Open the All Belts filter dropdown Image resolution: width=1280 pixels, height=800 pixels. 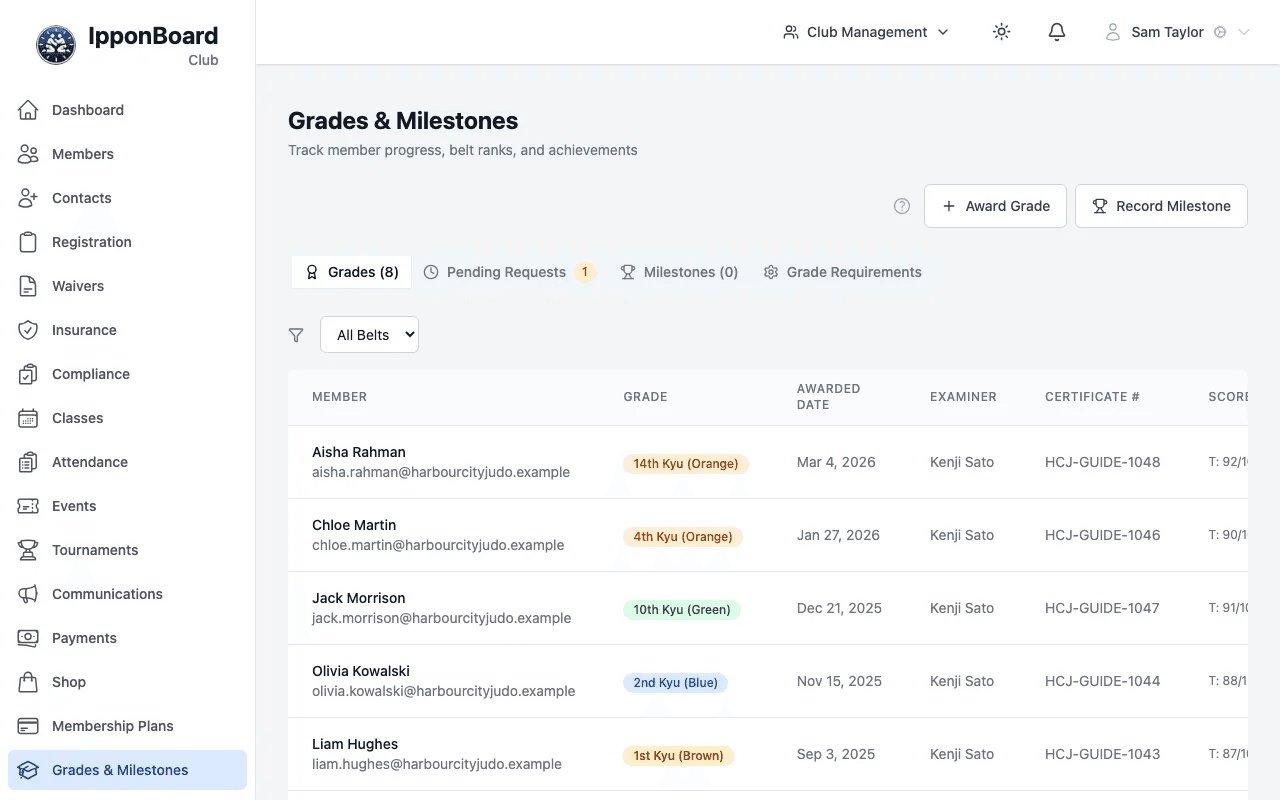tap(369, 335)
